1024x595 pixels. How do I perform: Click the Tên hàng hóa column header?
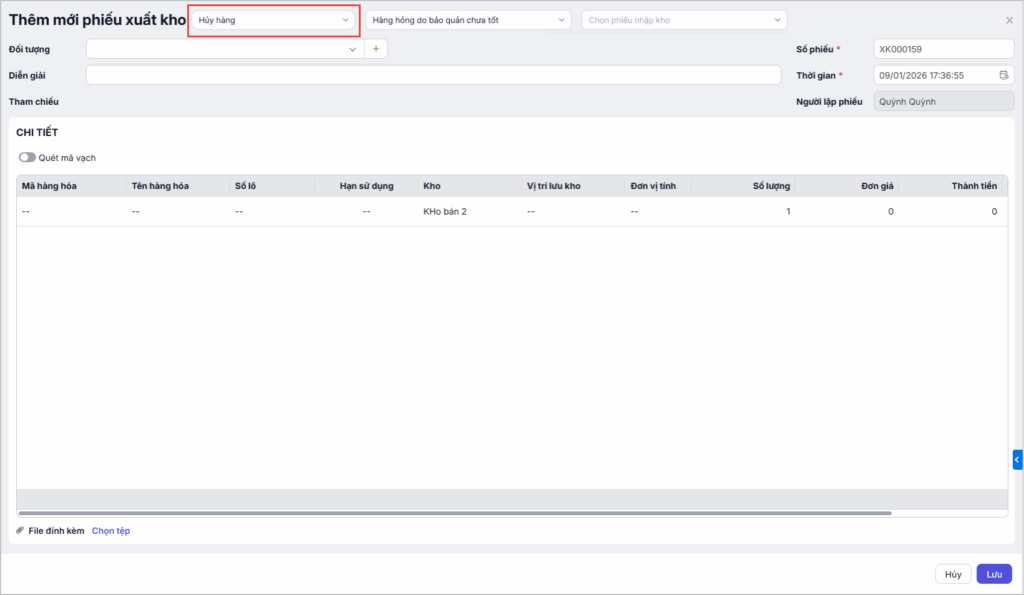click(x=178, y=186)
